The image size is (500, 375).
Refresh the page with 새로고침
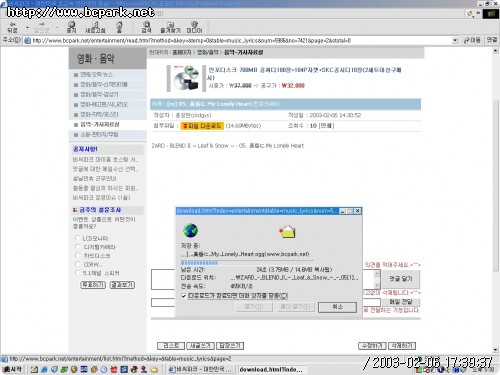(95, 27)
